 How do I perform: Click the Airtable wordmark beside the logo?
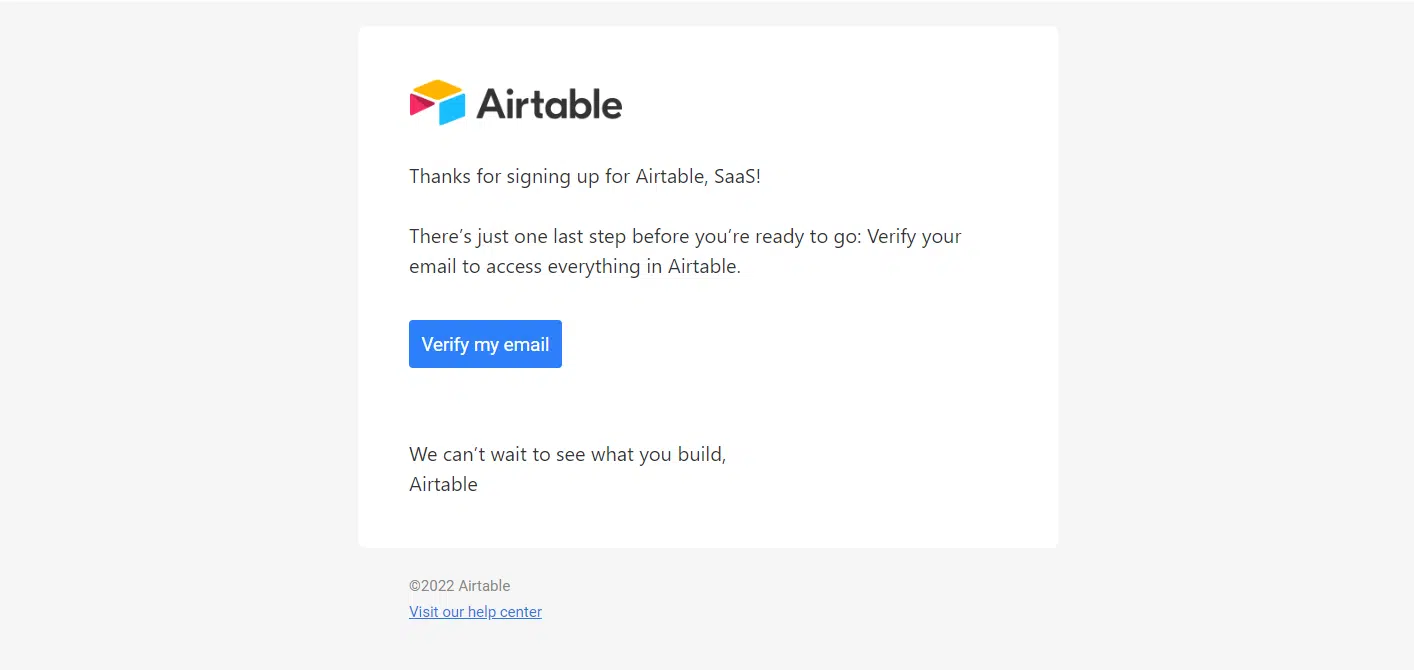tap(549, 103)
